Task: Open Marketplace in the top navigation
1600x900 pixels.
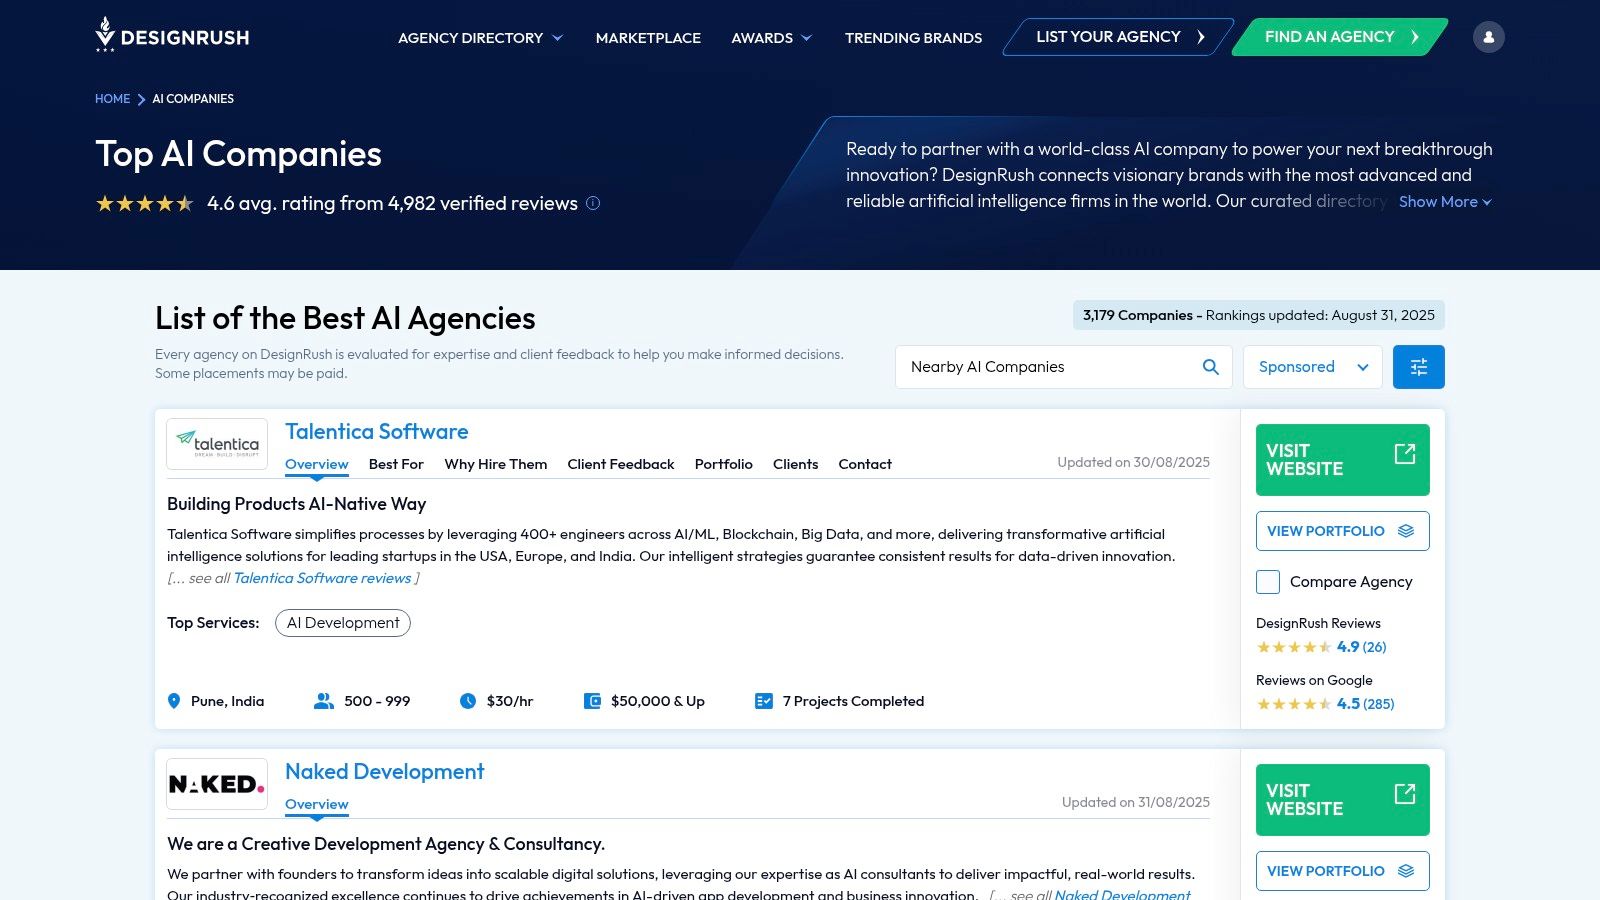Action: (x=648, y=38)
